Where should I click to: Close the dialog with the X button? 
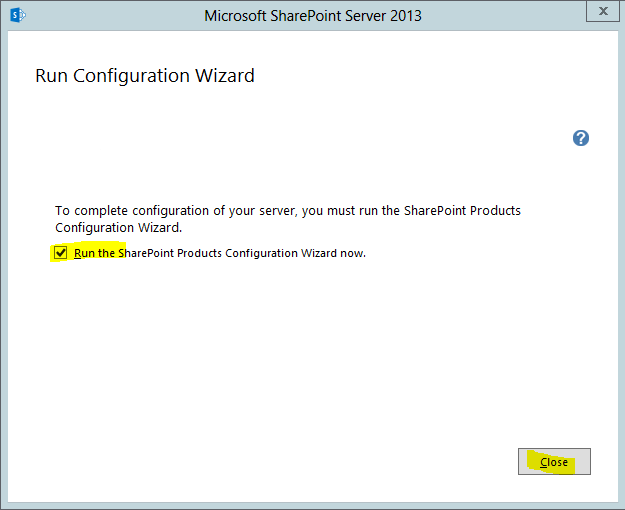(603, 11)
